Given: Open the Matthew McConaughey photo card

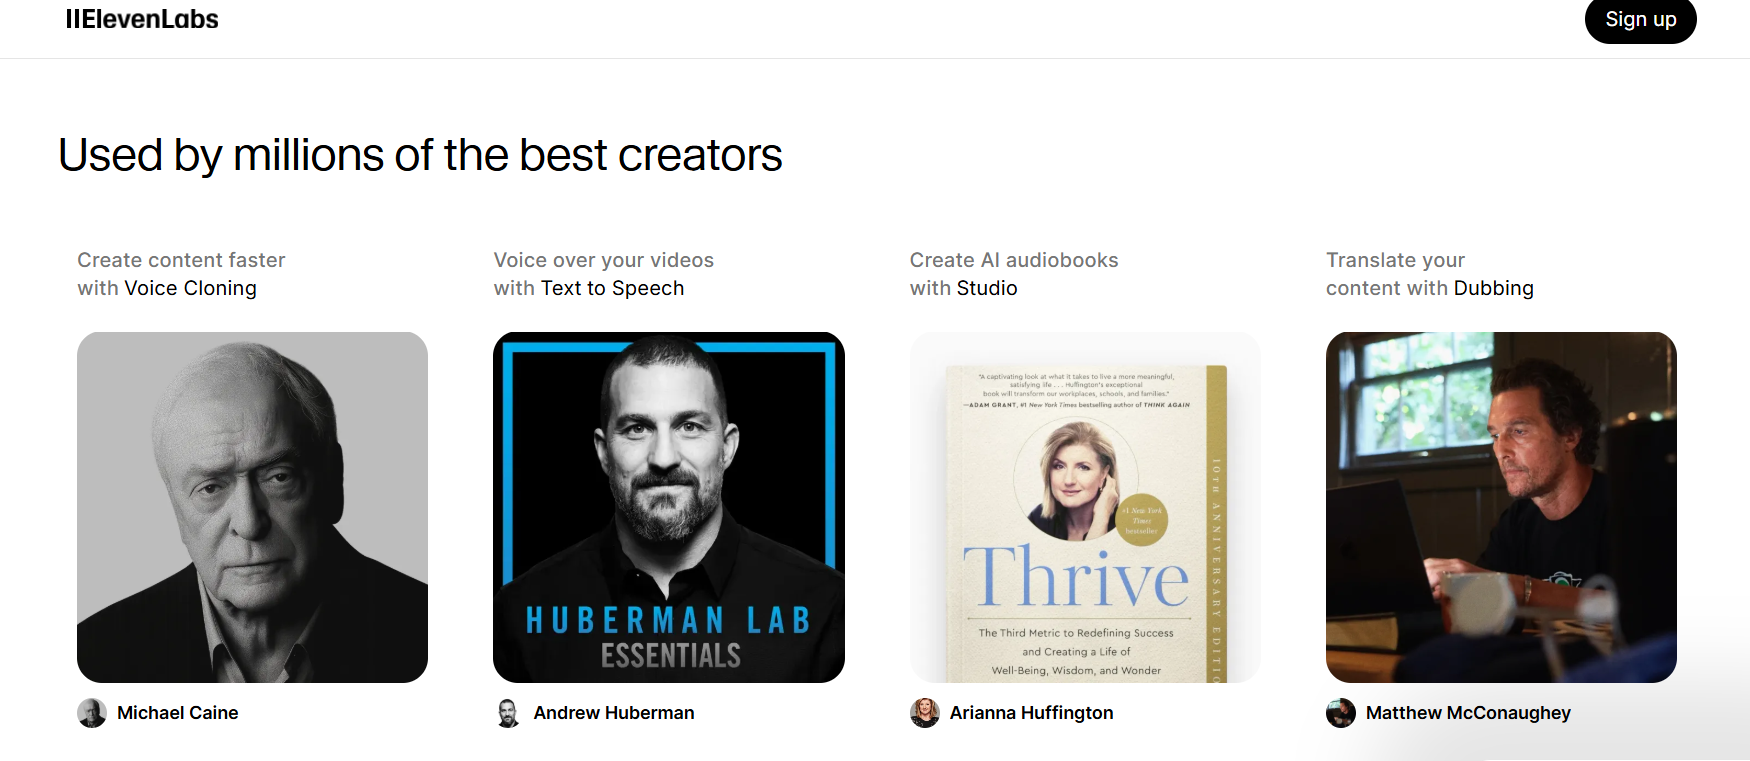Looking at the screenshot, I should (1501, 507).
